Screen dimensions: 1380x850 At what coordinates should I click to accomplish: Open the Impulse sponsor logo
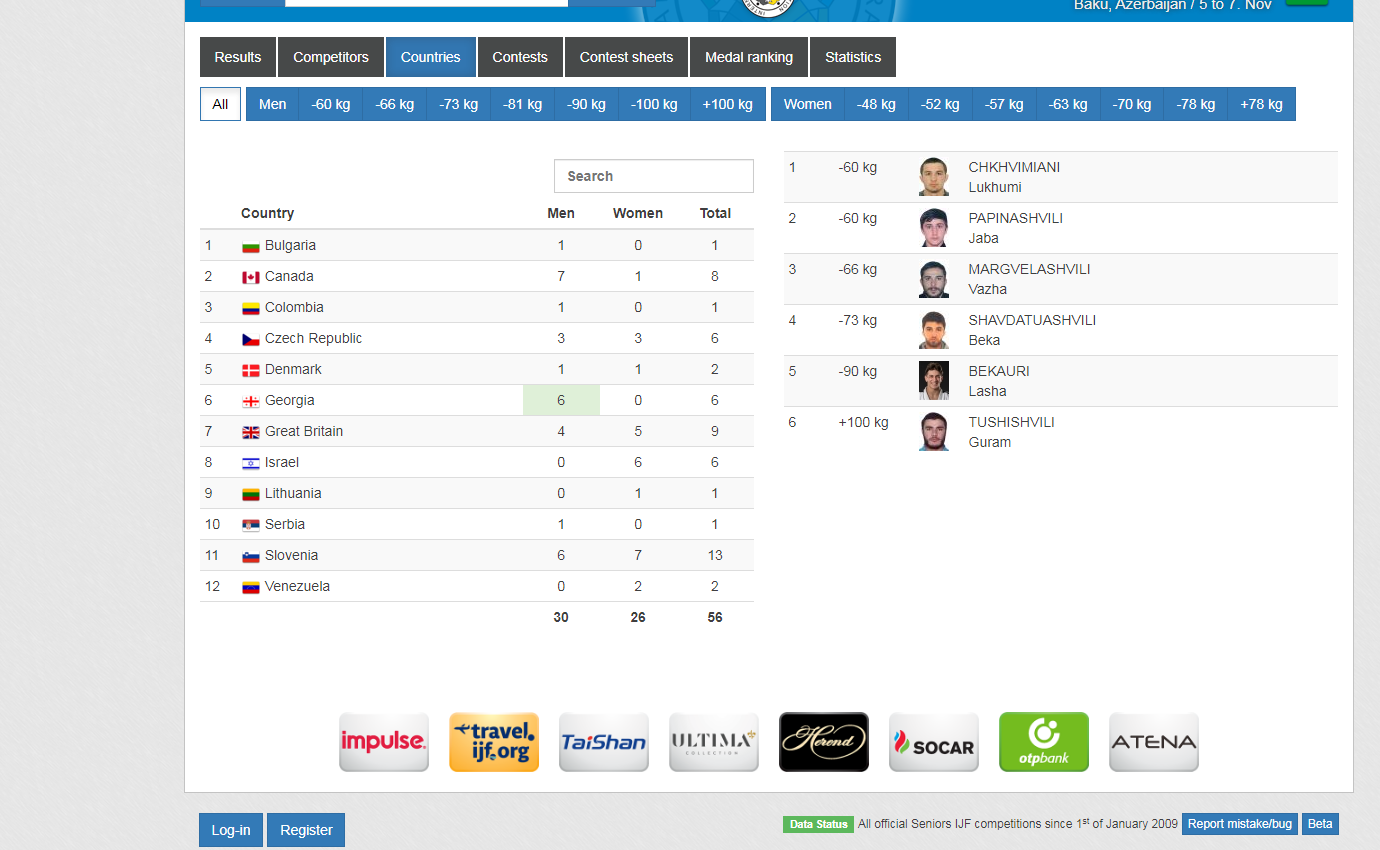coord(384,742)
